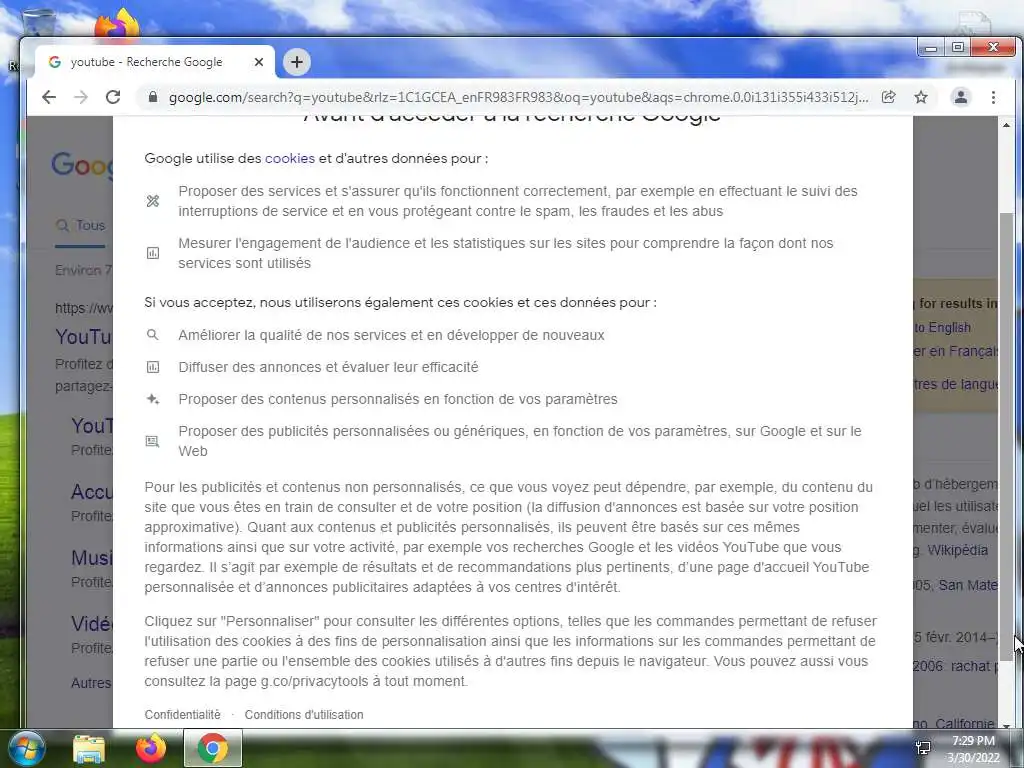The height and width of the screenshot is (768, 1024).
Task: Open Conditions d'utilisation link
Action: coord(304,714)
